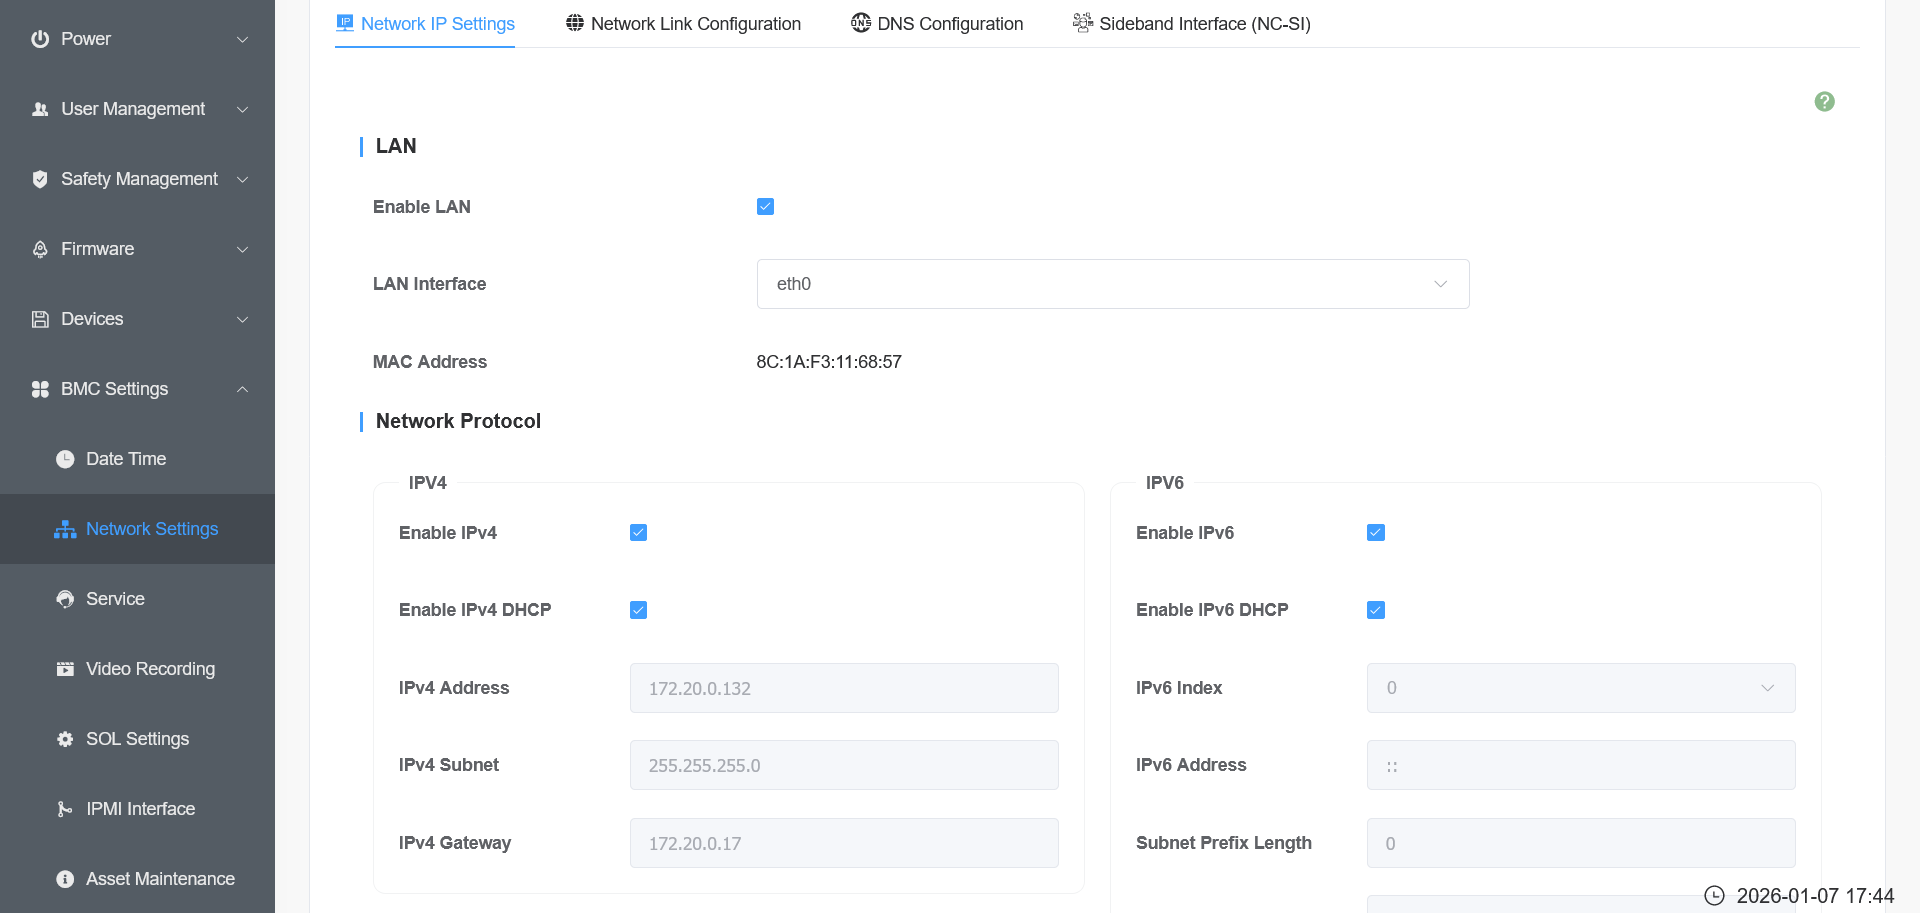Click the Asset Maintenance info icon
Viewport: 1920px width, 913px height.
[x=65, y=879]
